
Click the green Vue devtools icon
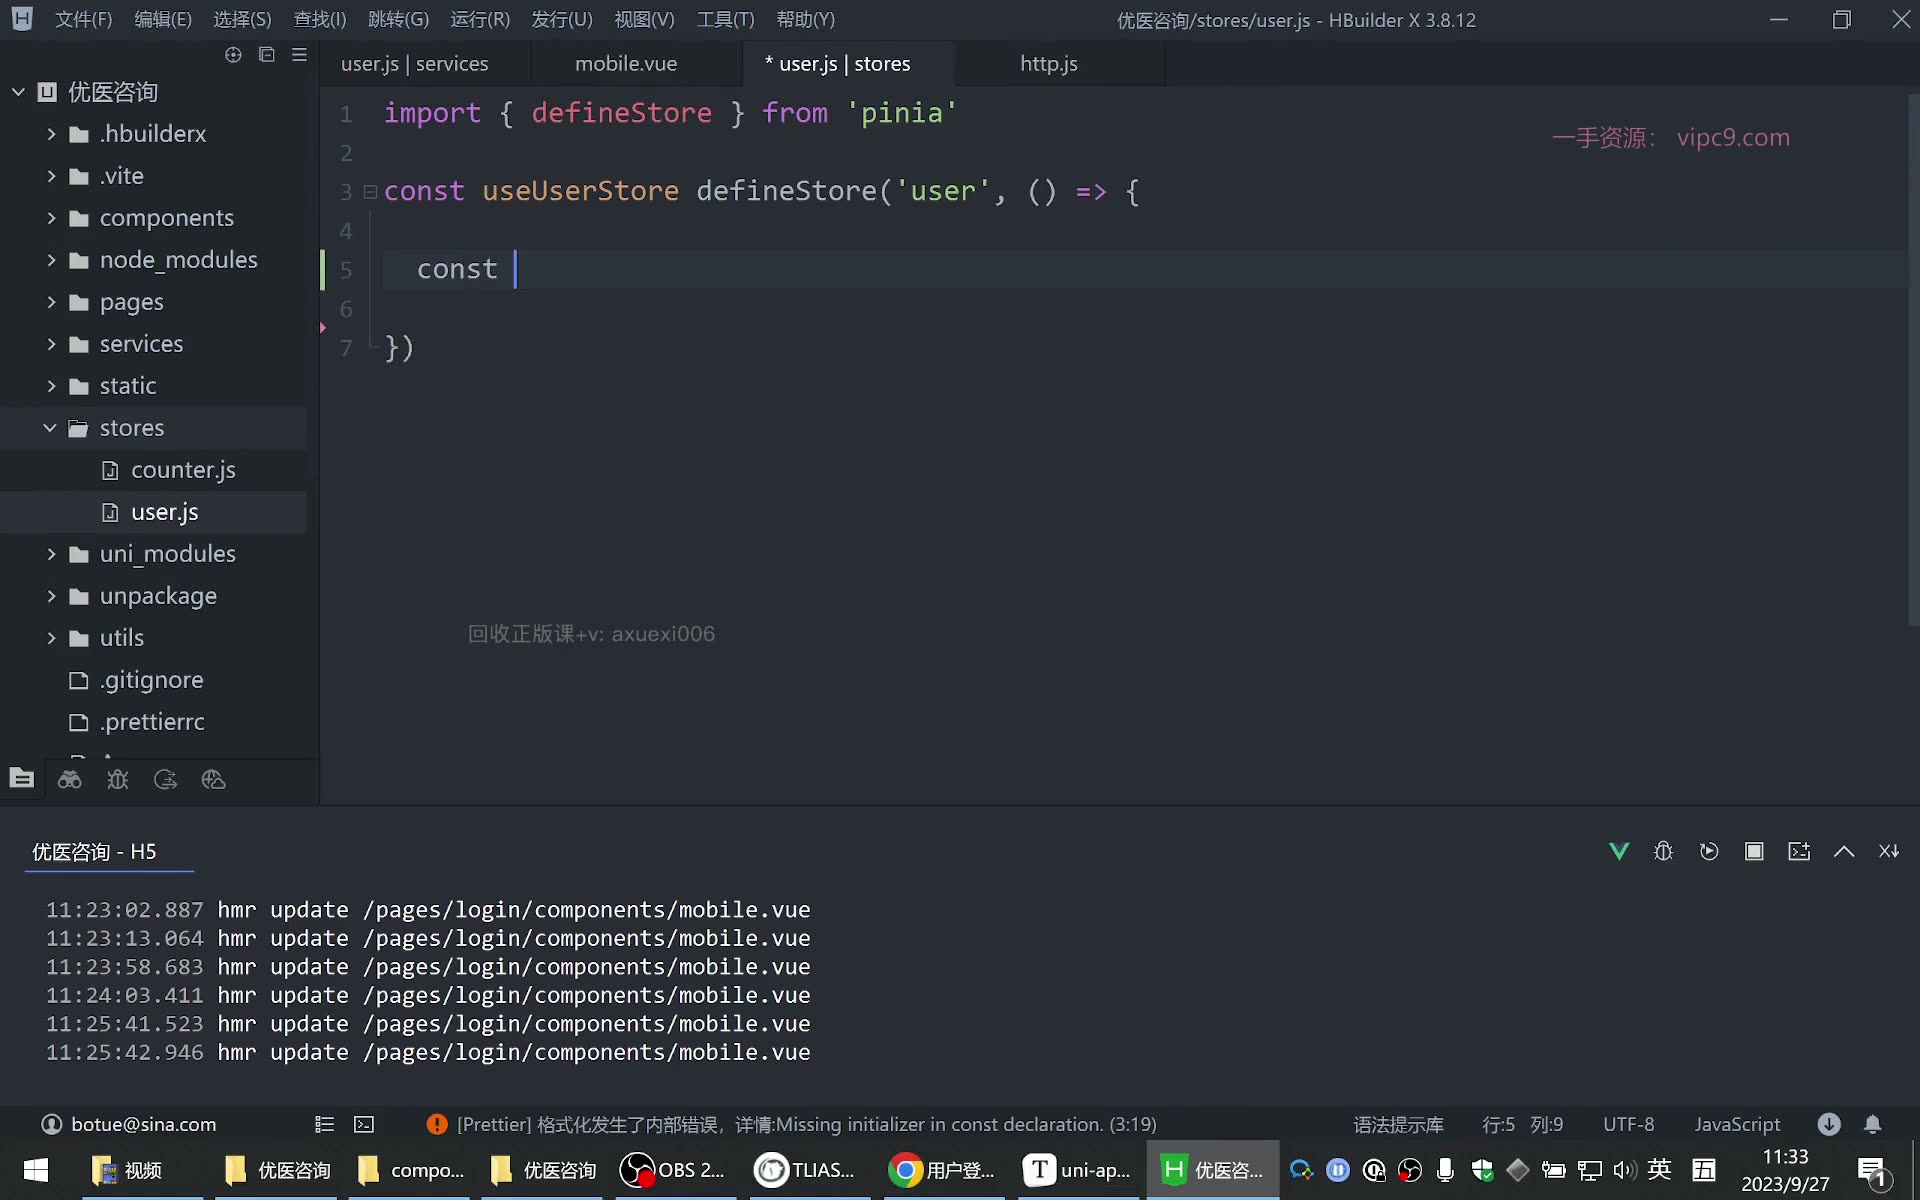(x=1619, y=851)
